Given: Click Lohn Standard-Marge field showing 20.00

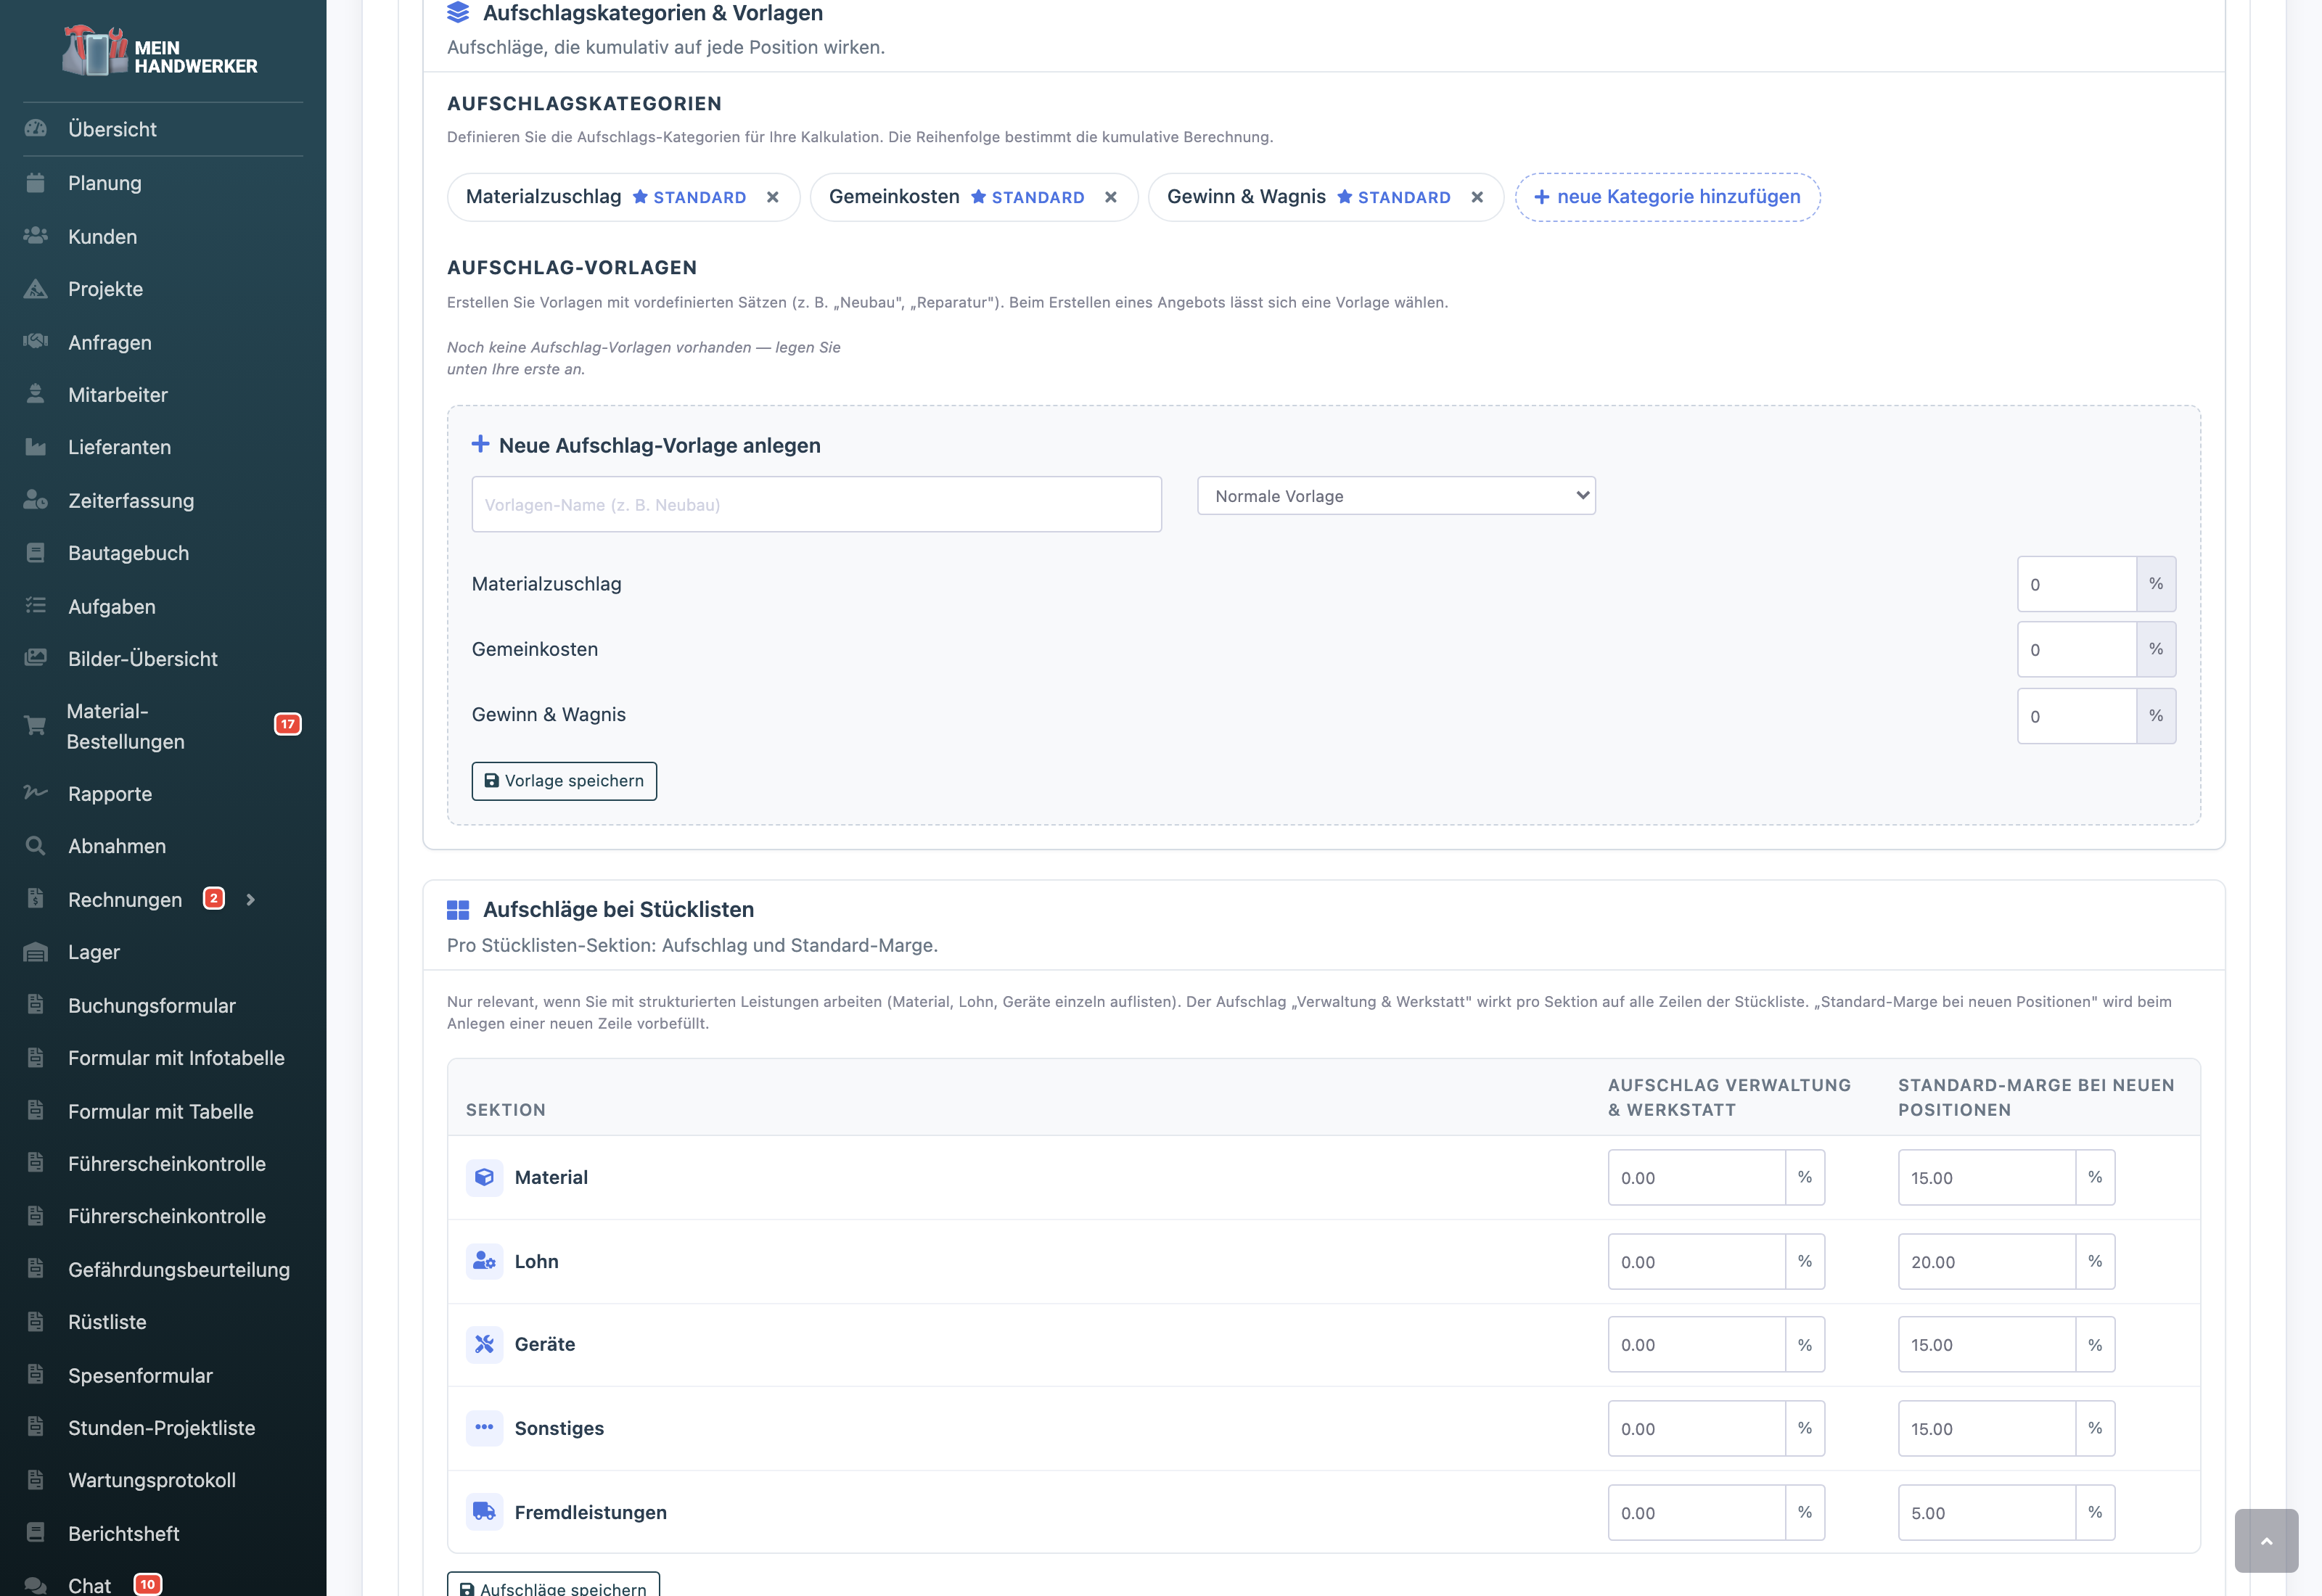Looking at the screenshot, I should [x=1986, y=1261].
